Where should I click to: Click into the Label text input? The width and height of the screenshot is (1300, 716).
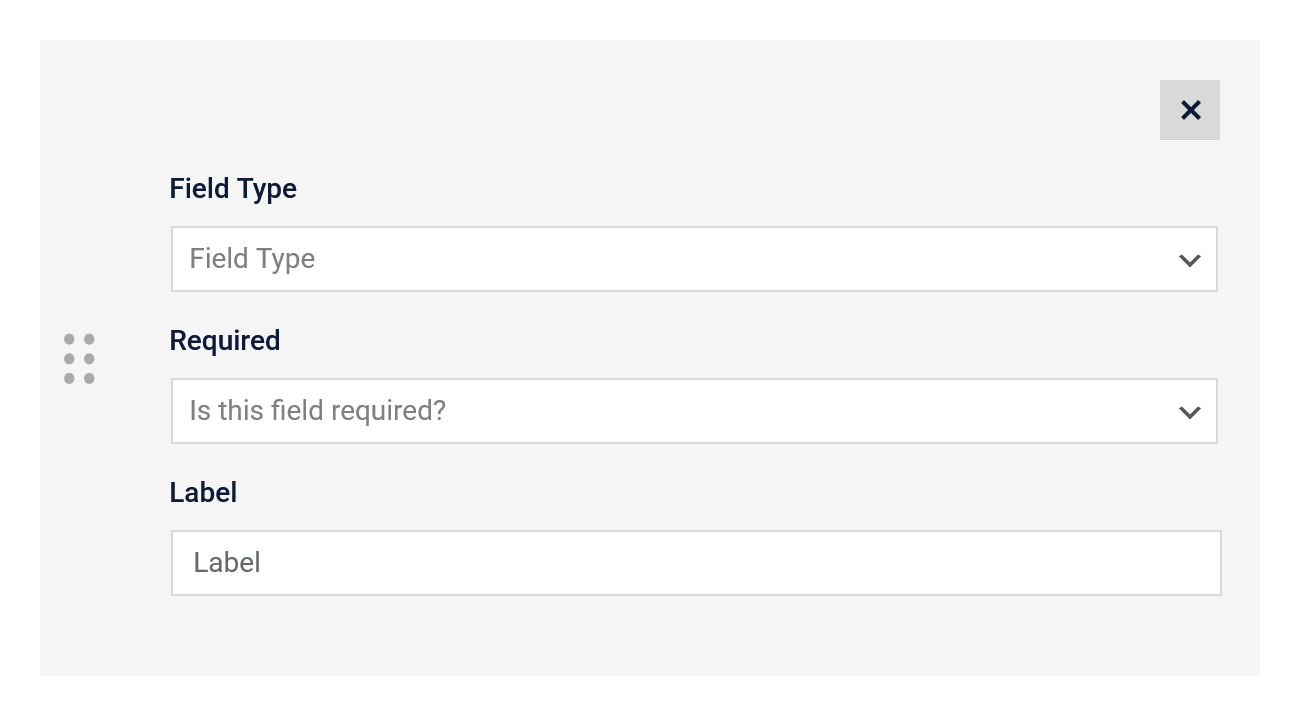click(696, 563)
